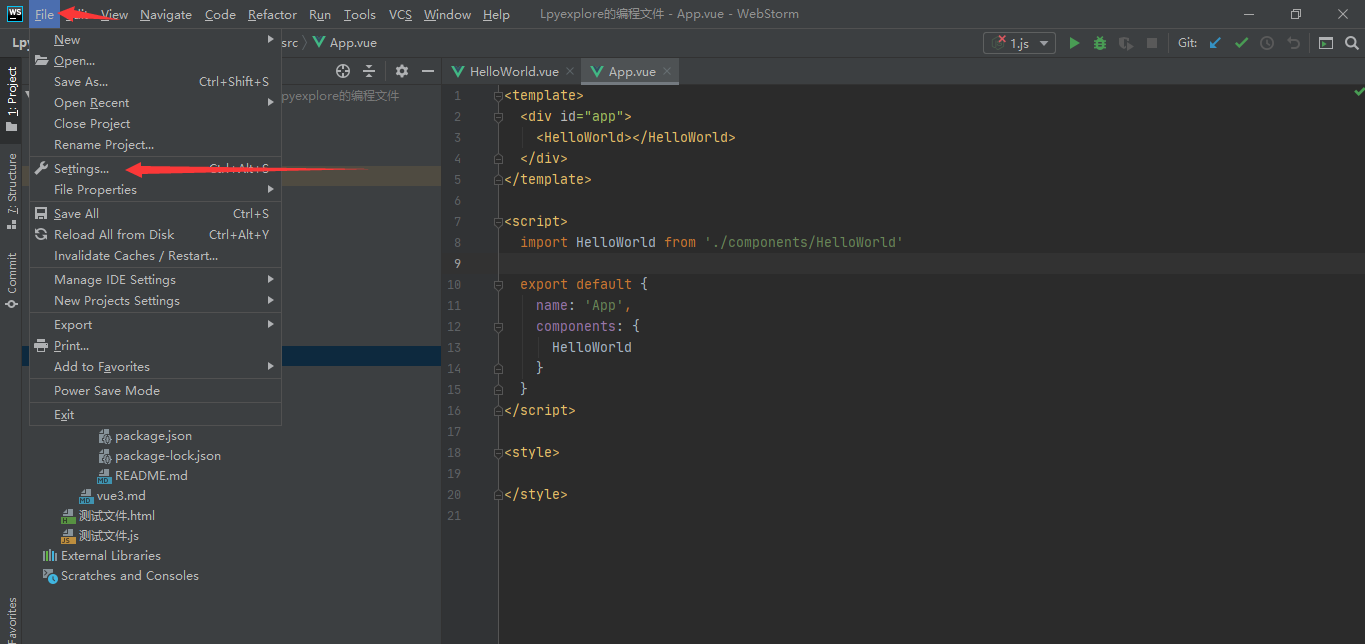Run the 1.js configuration with play button
The height and width of the screenshot is (644, 1365).
coord(1074,43)
